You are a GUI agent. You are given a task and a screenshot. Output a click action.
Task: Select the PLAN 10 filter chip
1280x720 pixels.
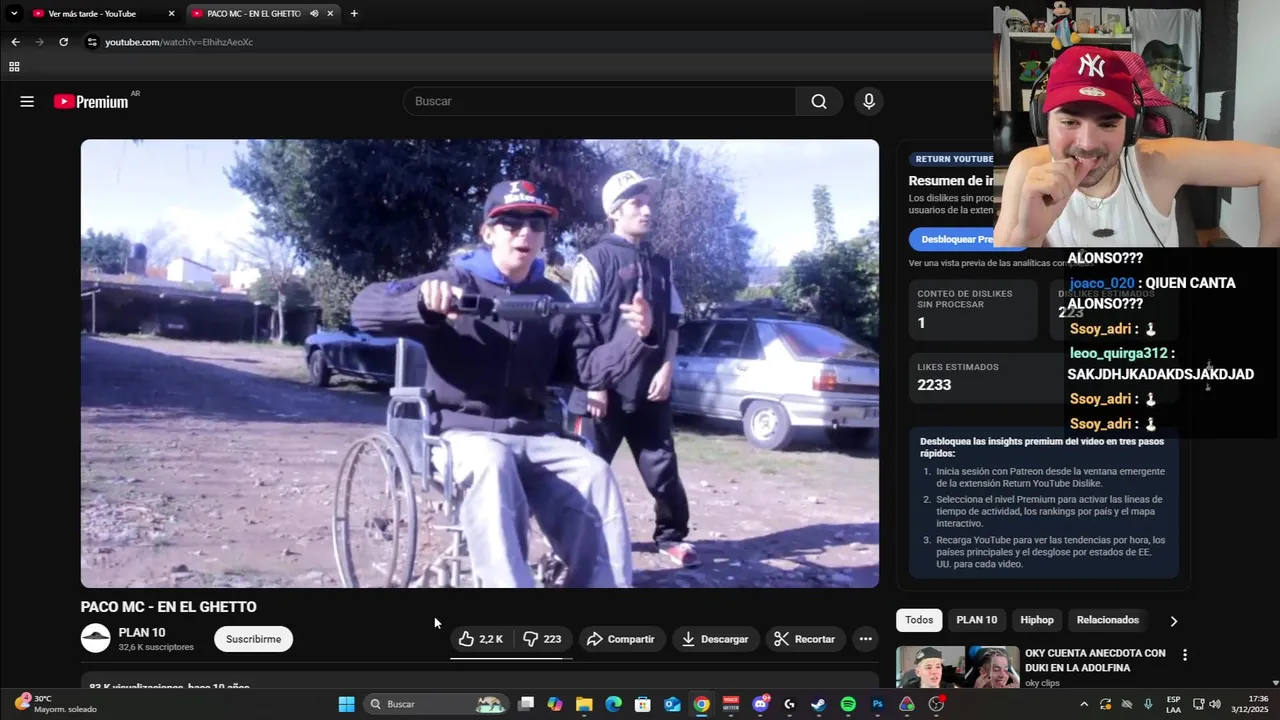(x=976, y=620)
